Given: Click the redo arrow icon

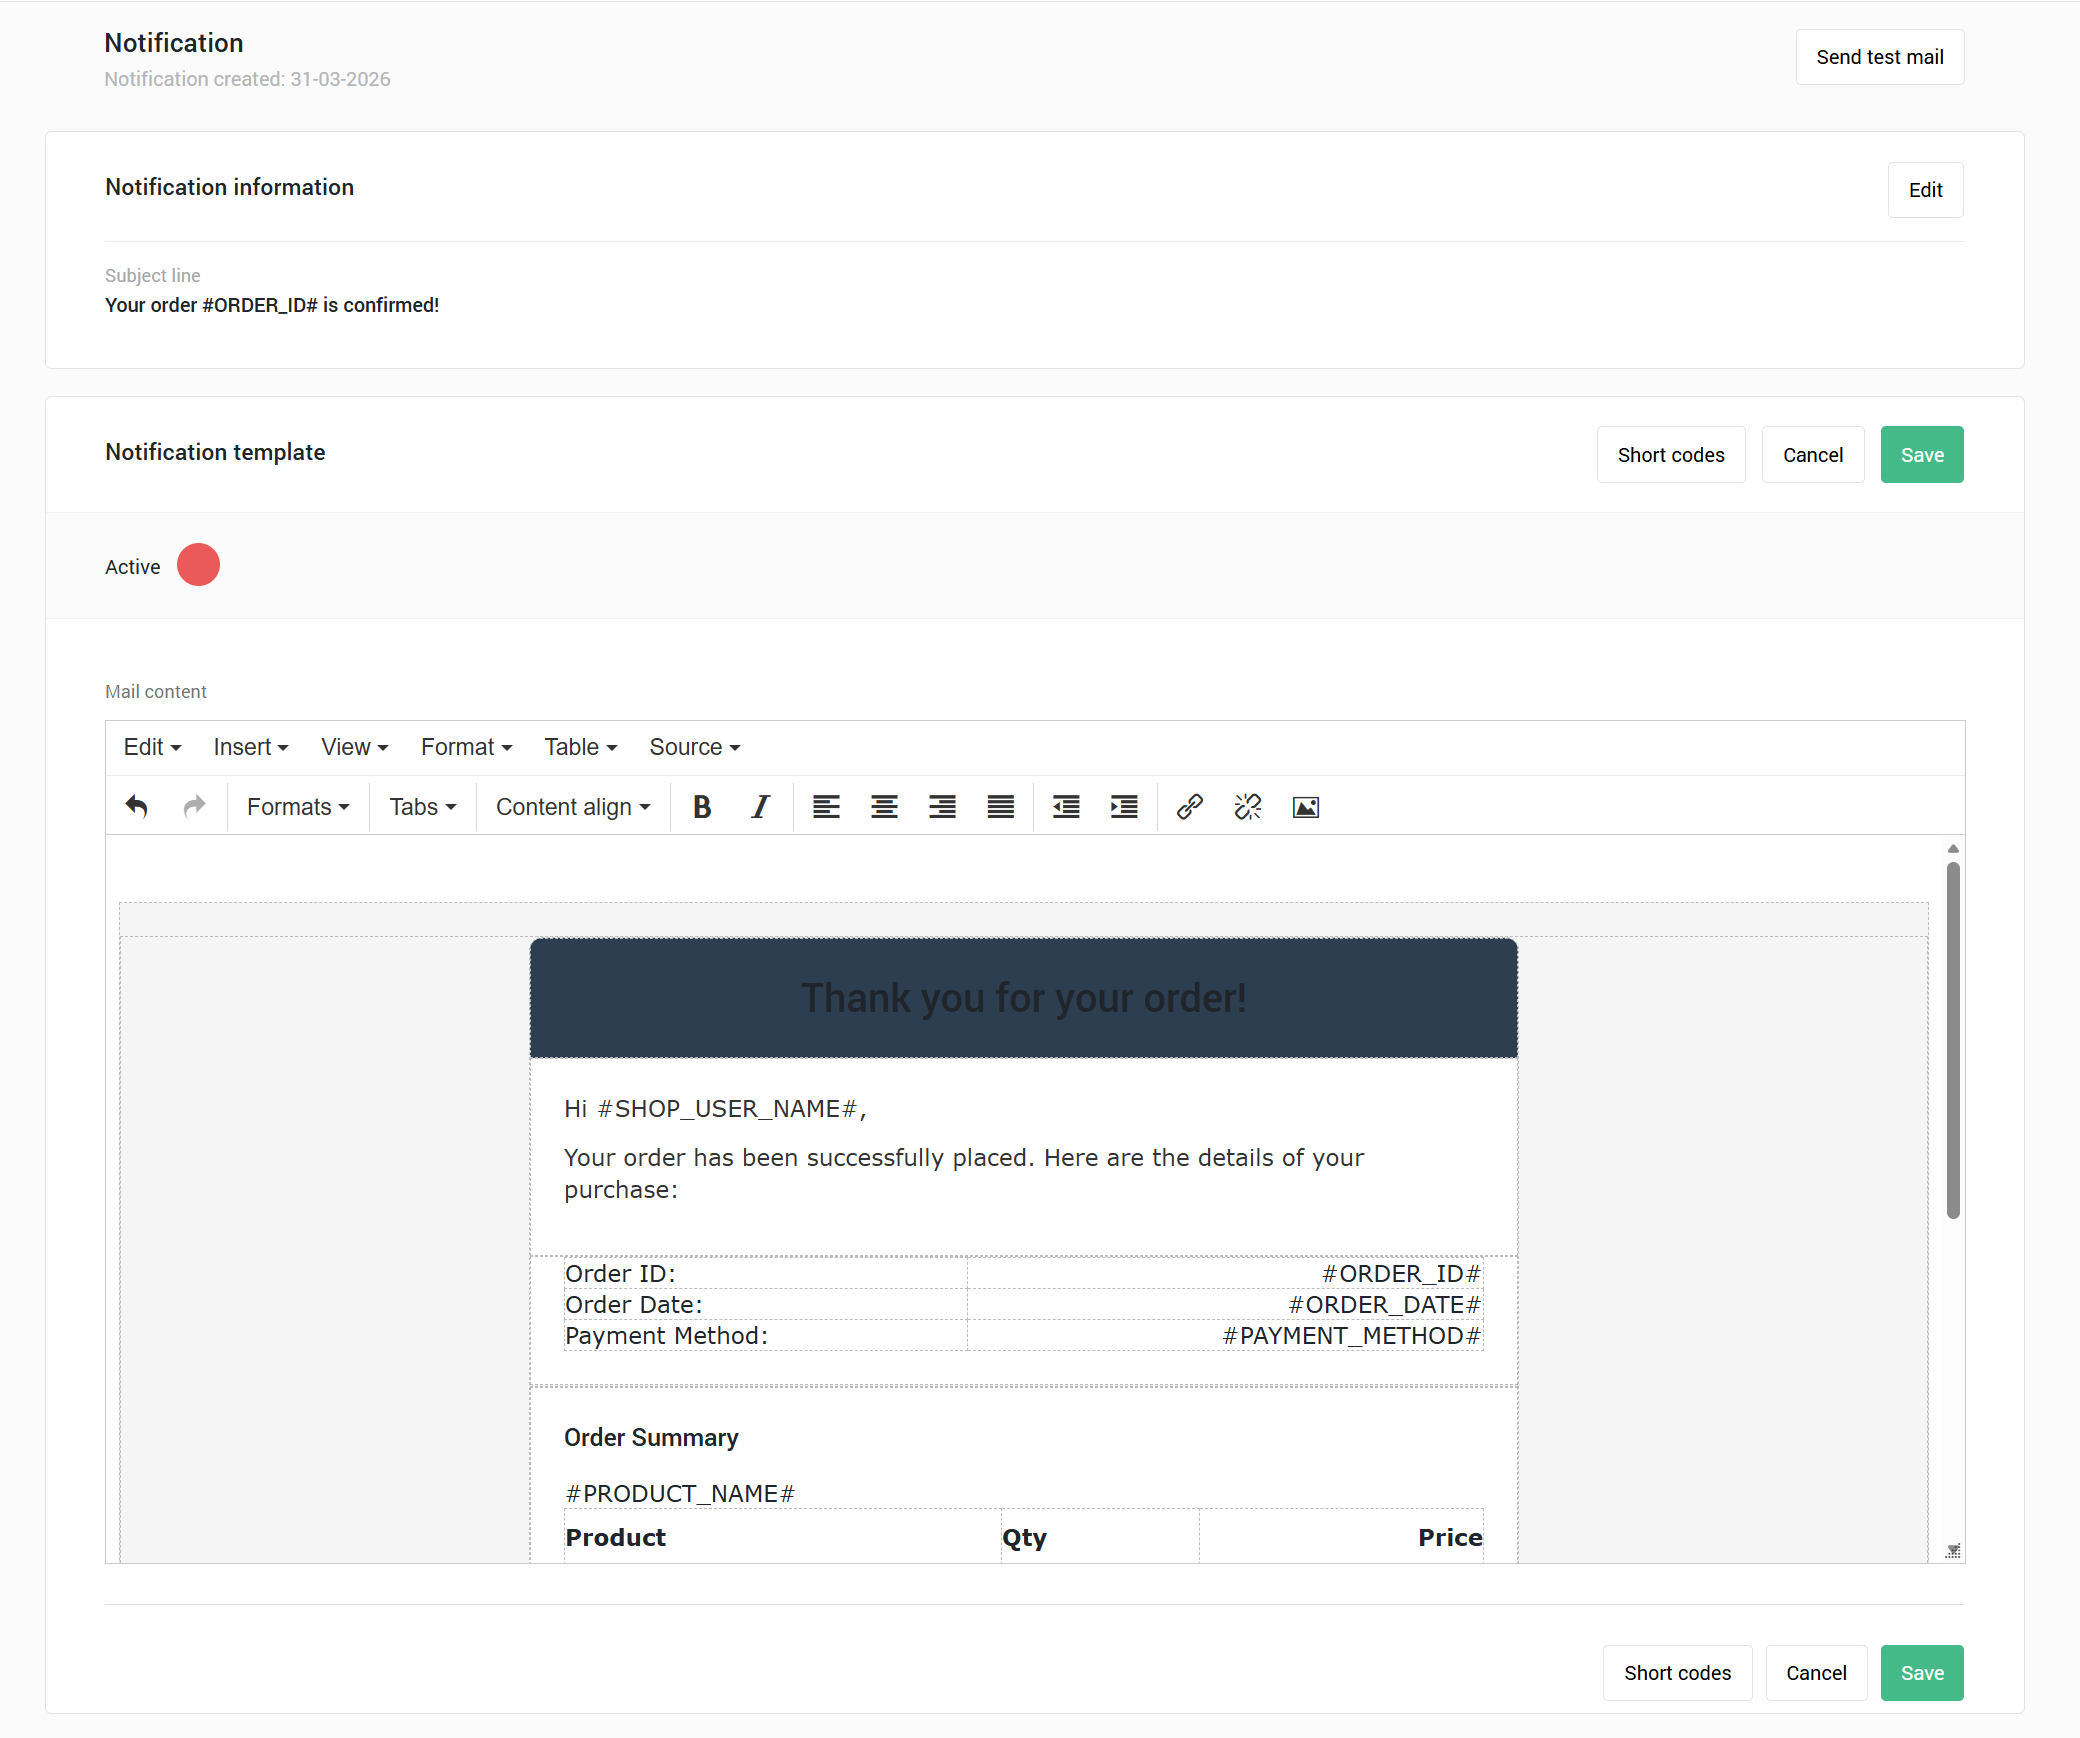Looking at the screenshot, I should 195,807.
